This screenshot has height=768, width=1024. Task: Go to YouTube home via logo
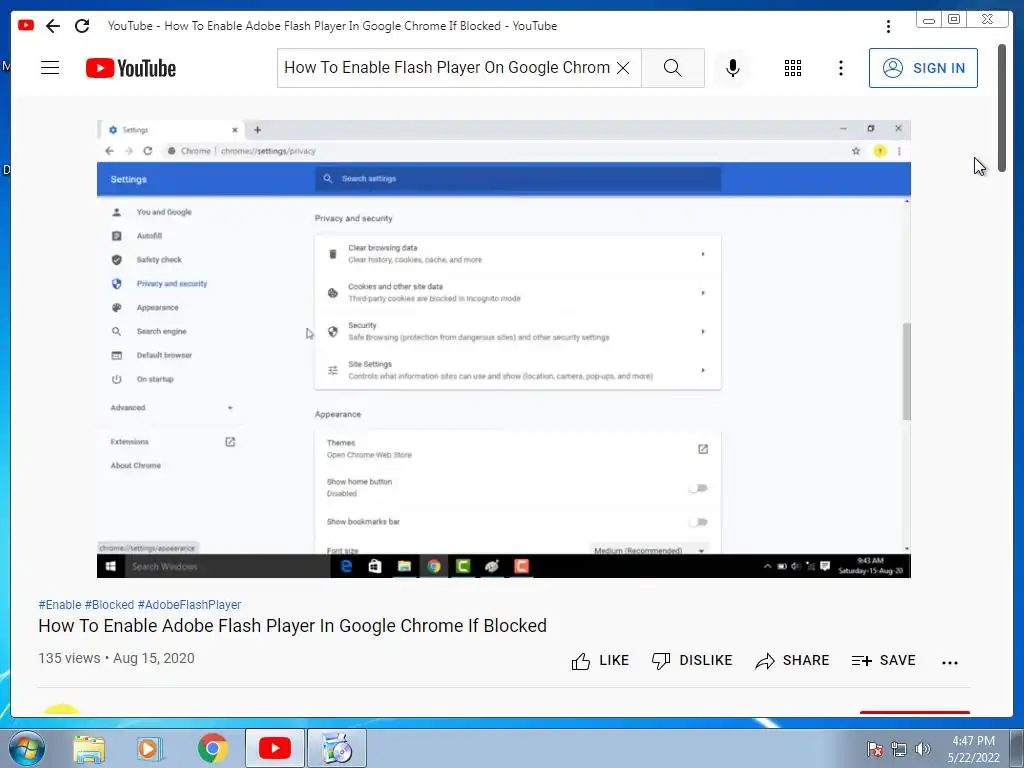[x=131, y=68]
